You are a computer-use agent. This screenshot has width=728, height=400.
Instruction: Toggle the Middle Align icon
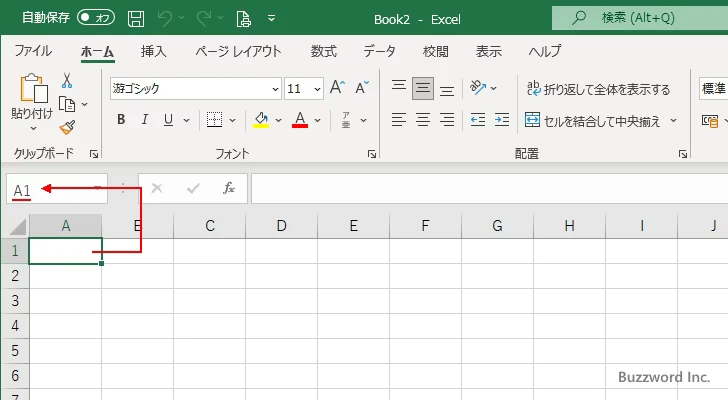click(x=422, y=88)
